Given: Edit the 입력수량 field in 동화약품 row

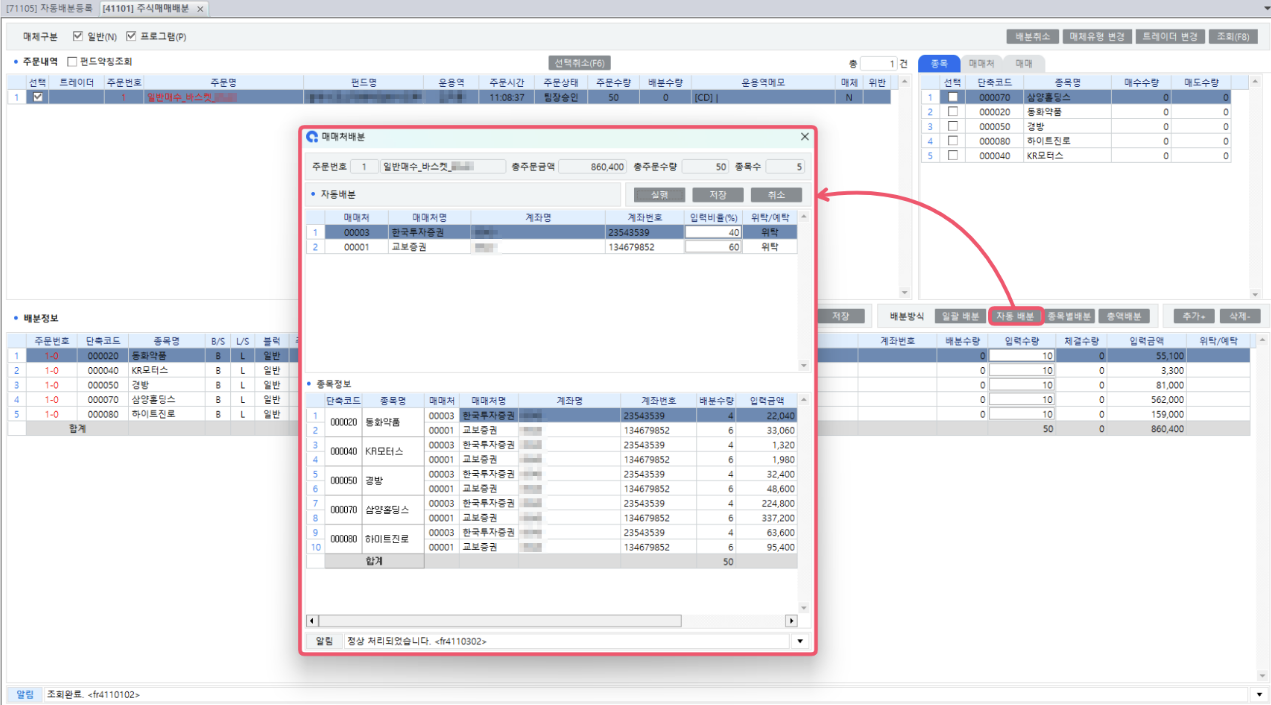Looking at the screenshot, I should pos(1021,355).
